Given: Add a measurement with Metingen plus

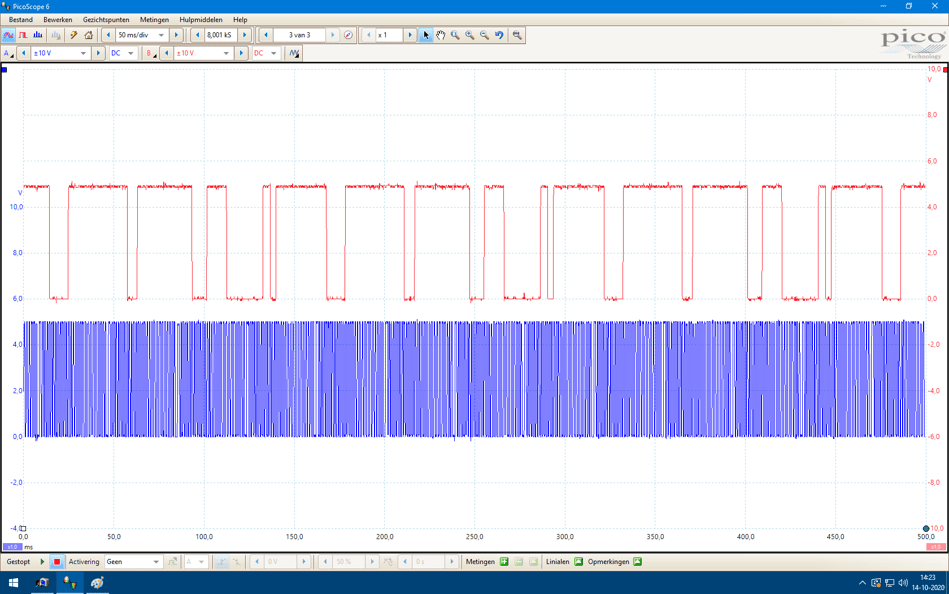Looking at the screenshot, I should click(504, 562).
